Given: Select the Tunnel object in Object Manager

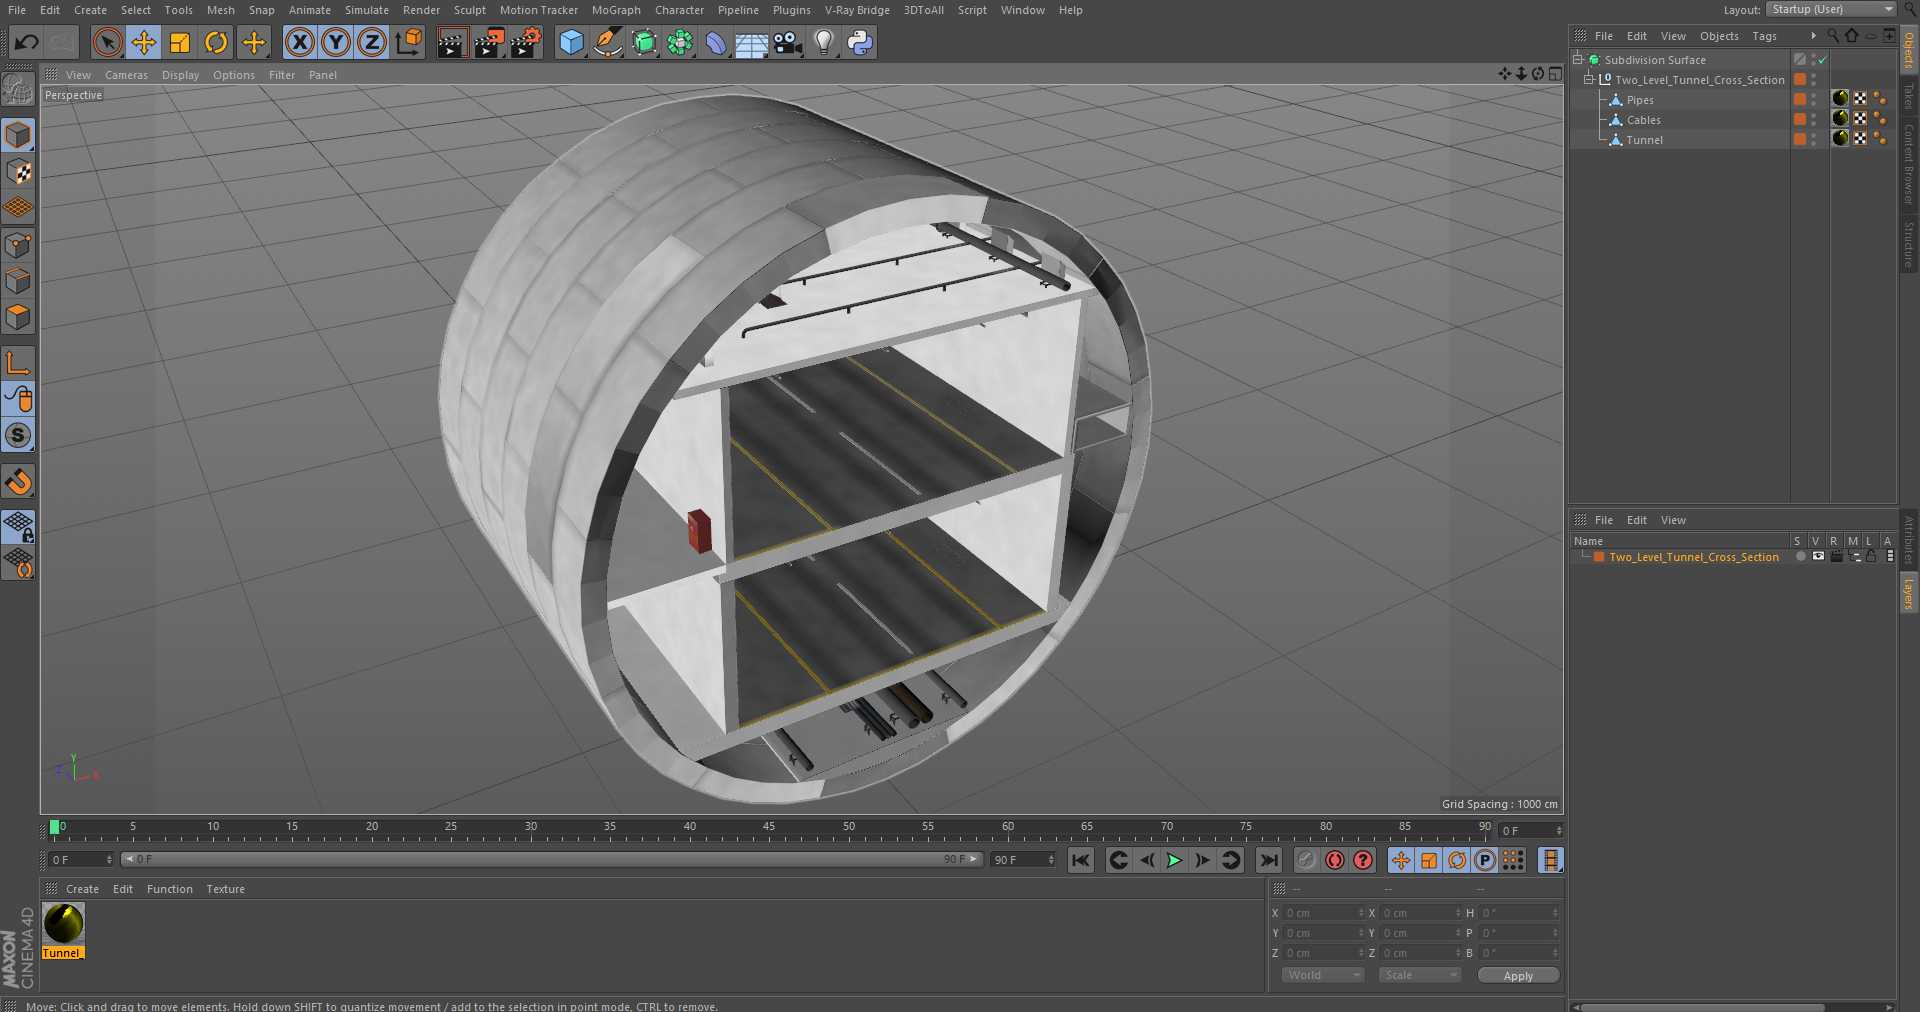Looking at the screenshot, I should click(1644, 140).
